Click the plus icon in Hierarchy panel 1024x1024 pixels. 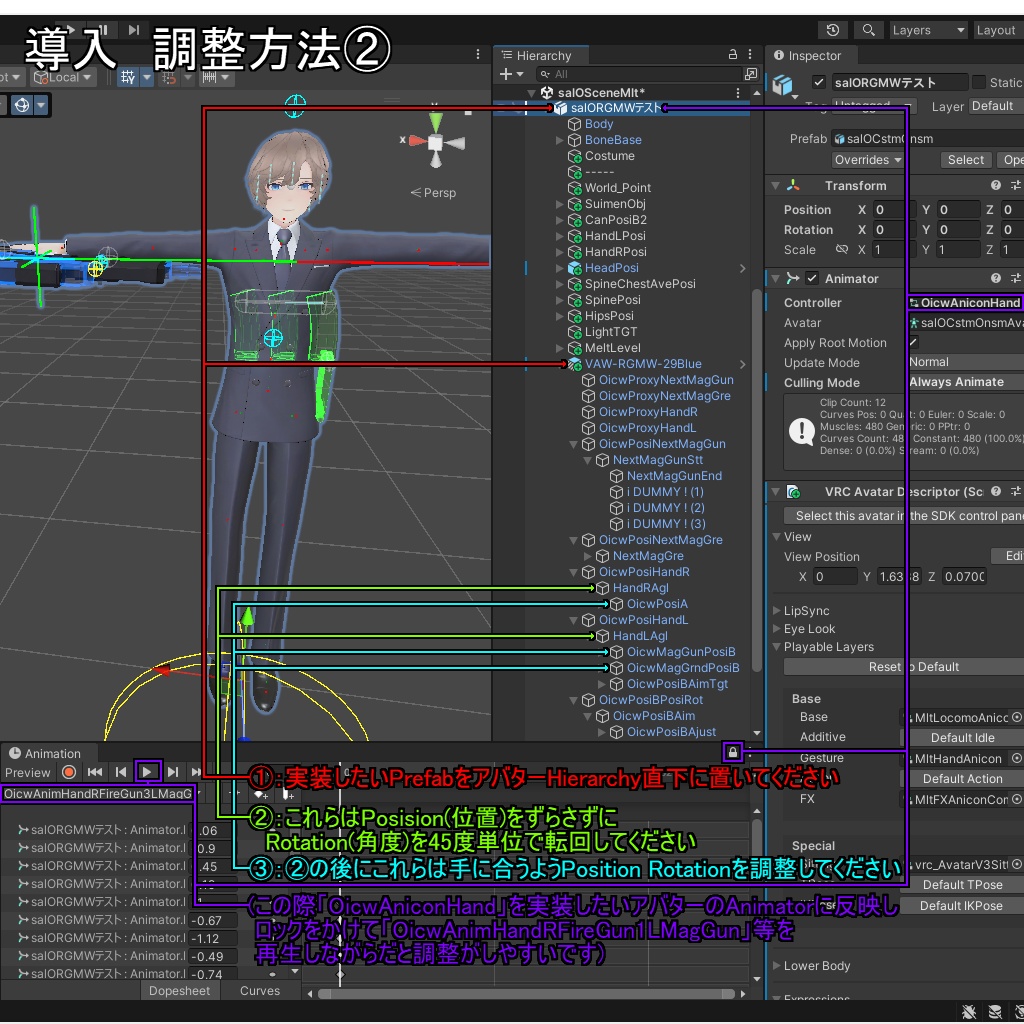[x=506, y=74]
